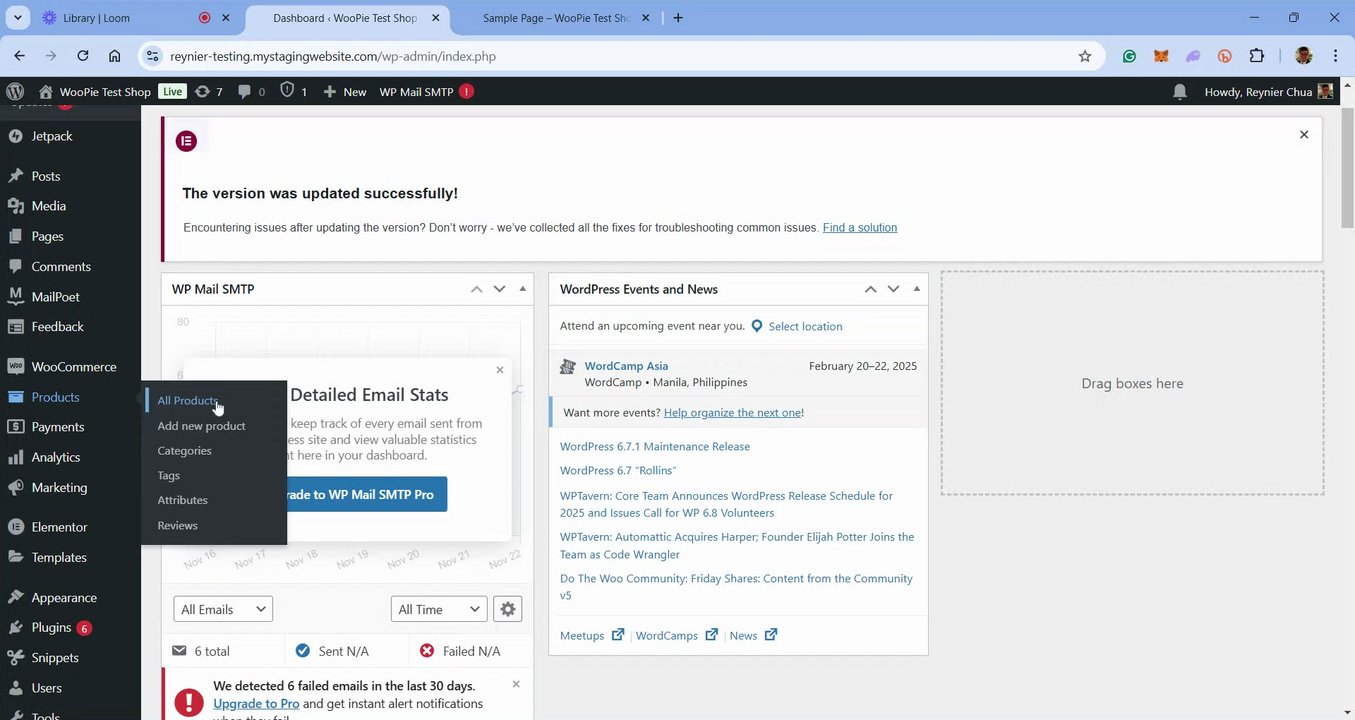Open the WordCamp Asia link
The image size is (1355, 720).
626,366
